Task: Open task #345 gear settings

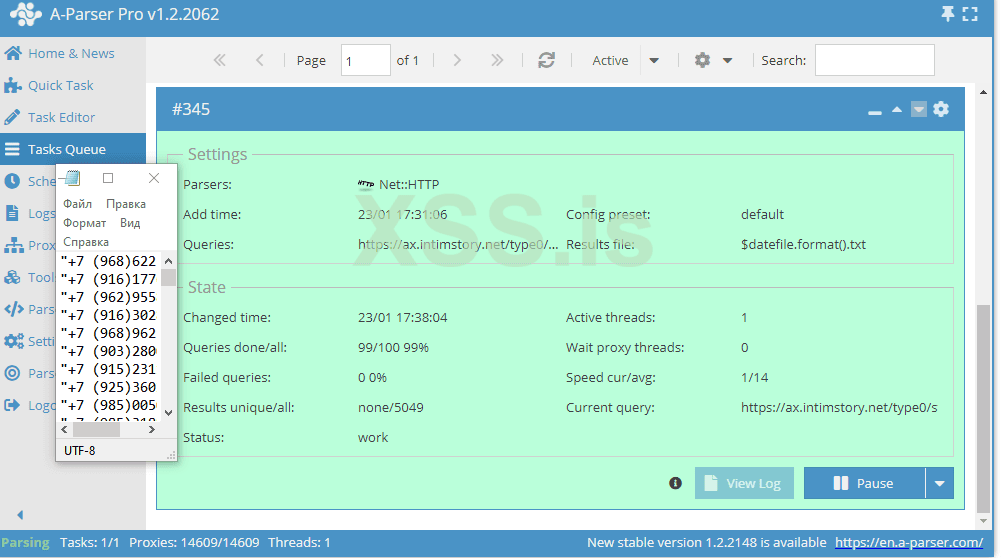Action: pyautogui.click(x=941, y=109)
